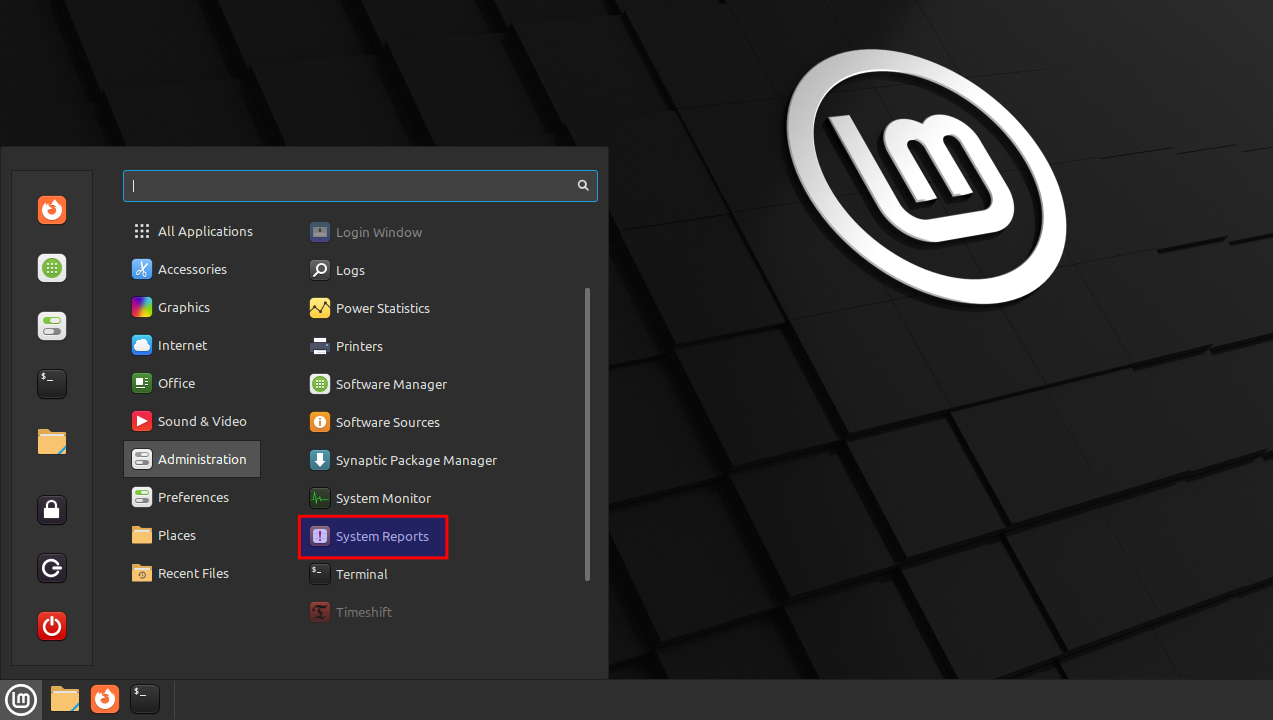
Task: Click the Software Sources info icon
Action: pyautogui.click(x=320, y=422)
